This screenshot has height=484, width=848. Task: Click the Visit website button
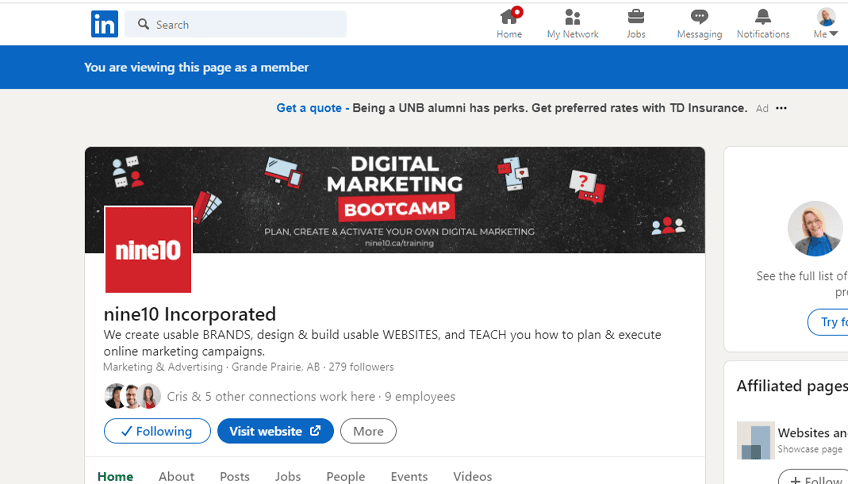click(275, 431)
